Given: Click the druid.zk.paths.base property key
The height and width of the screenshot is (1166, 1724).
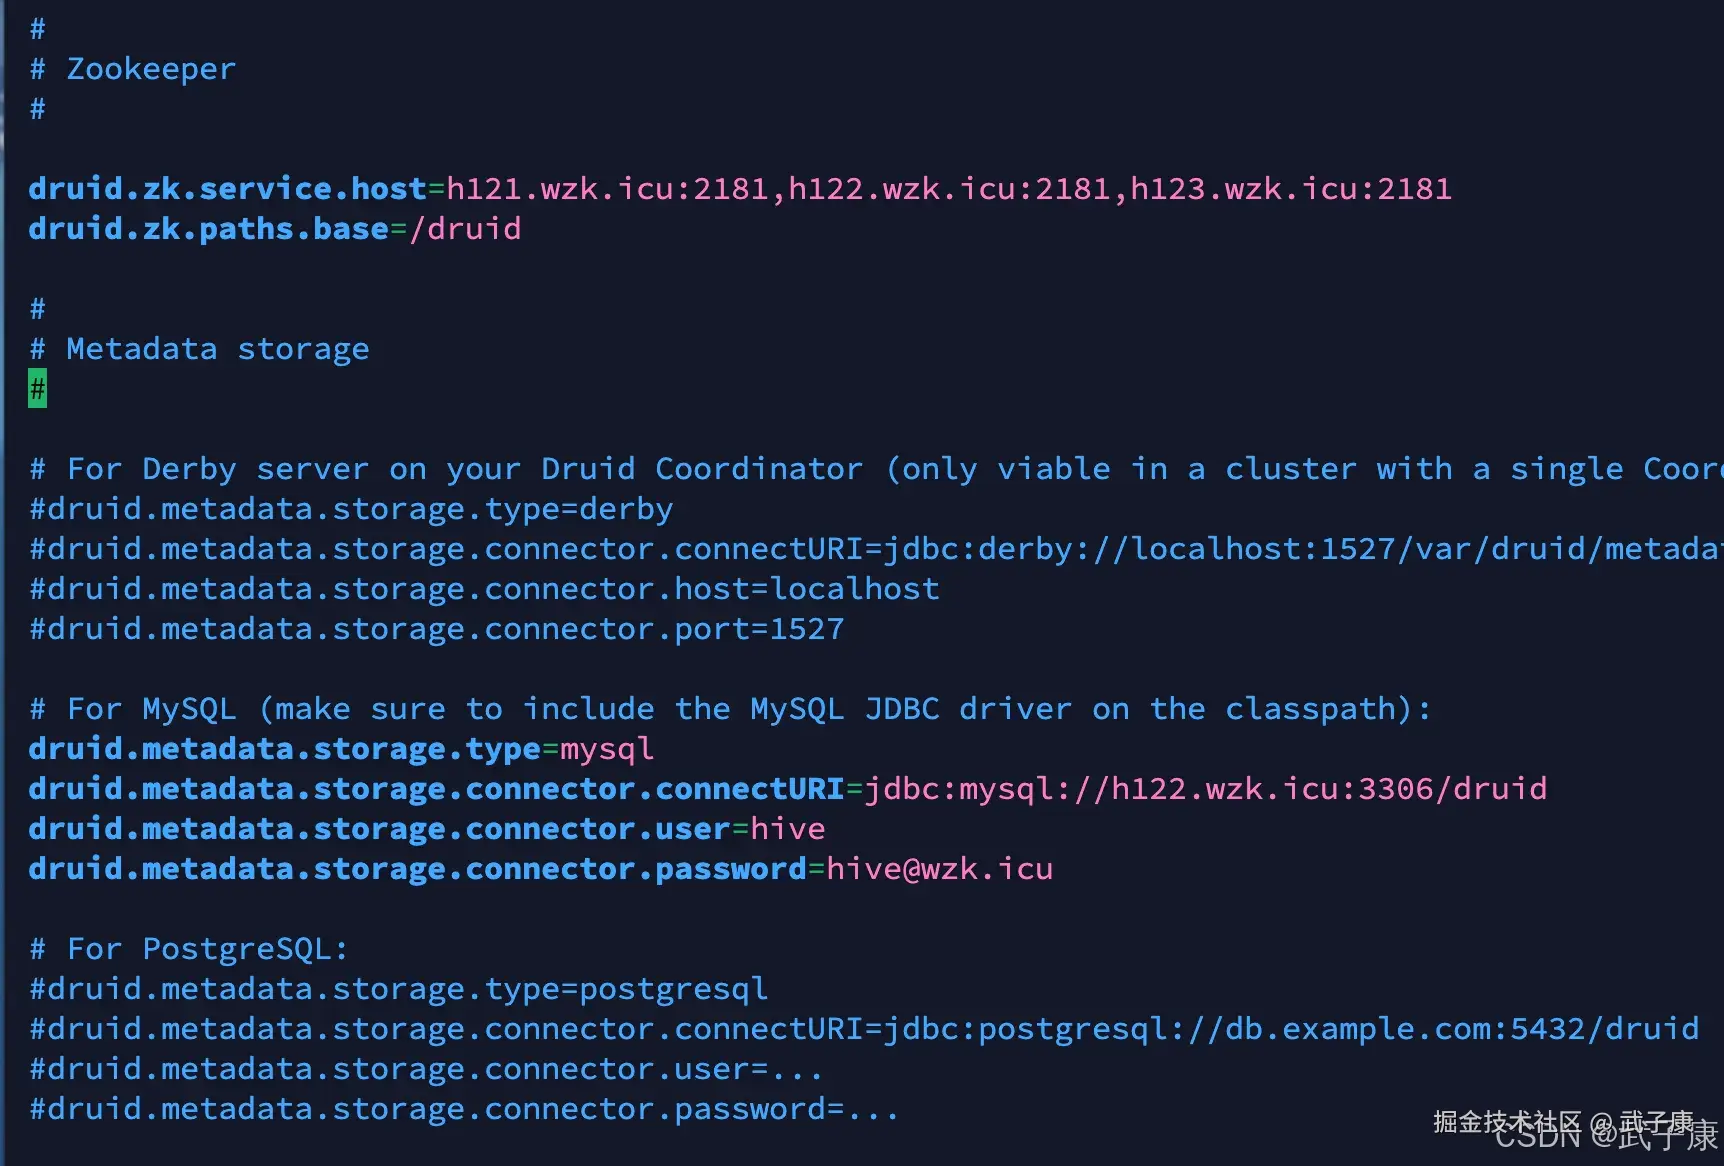Looking at the screenshot, I should click(x=208, y=229).
